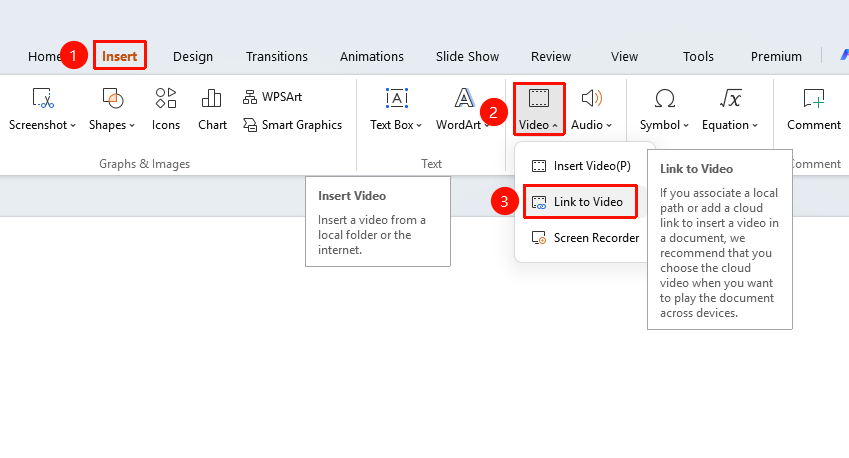Click the Text Box icon
This screenshot has height=458, width=849.
point(397,99)
